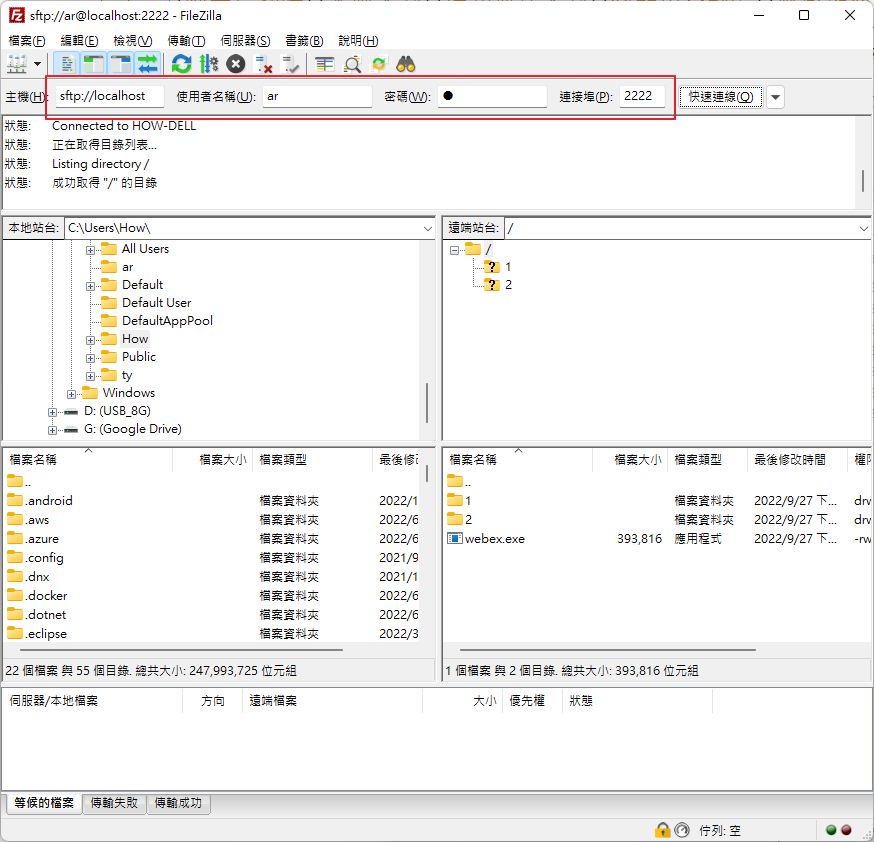Select webex.exe in remote list

(x=657, y=539)
